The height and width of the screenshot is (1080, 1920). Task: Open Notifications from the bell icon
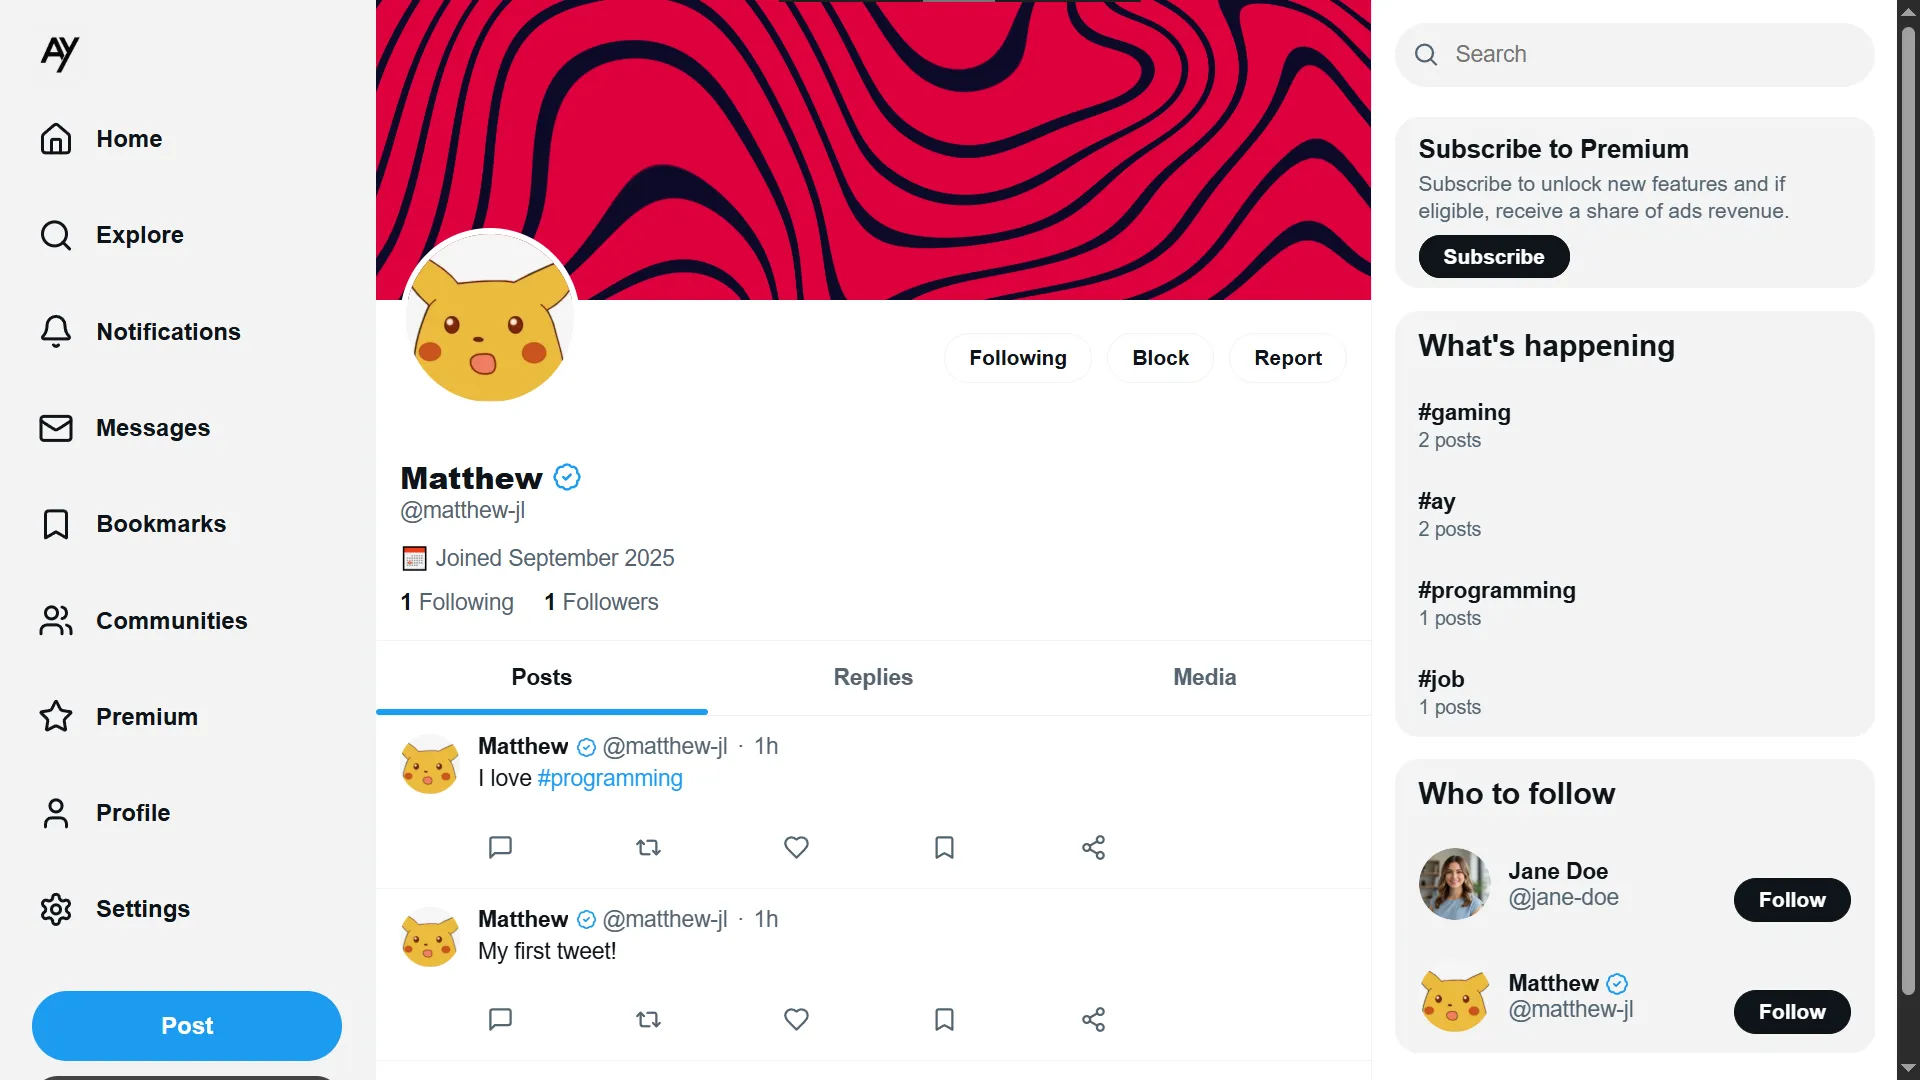[x=56, y=332]
